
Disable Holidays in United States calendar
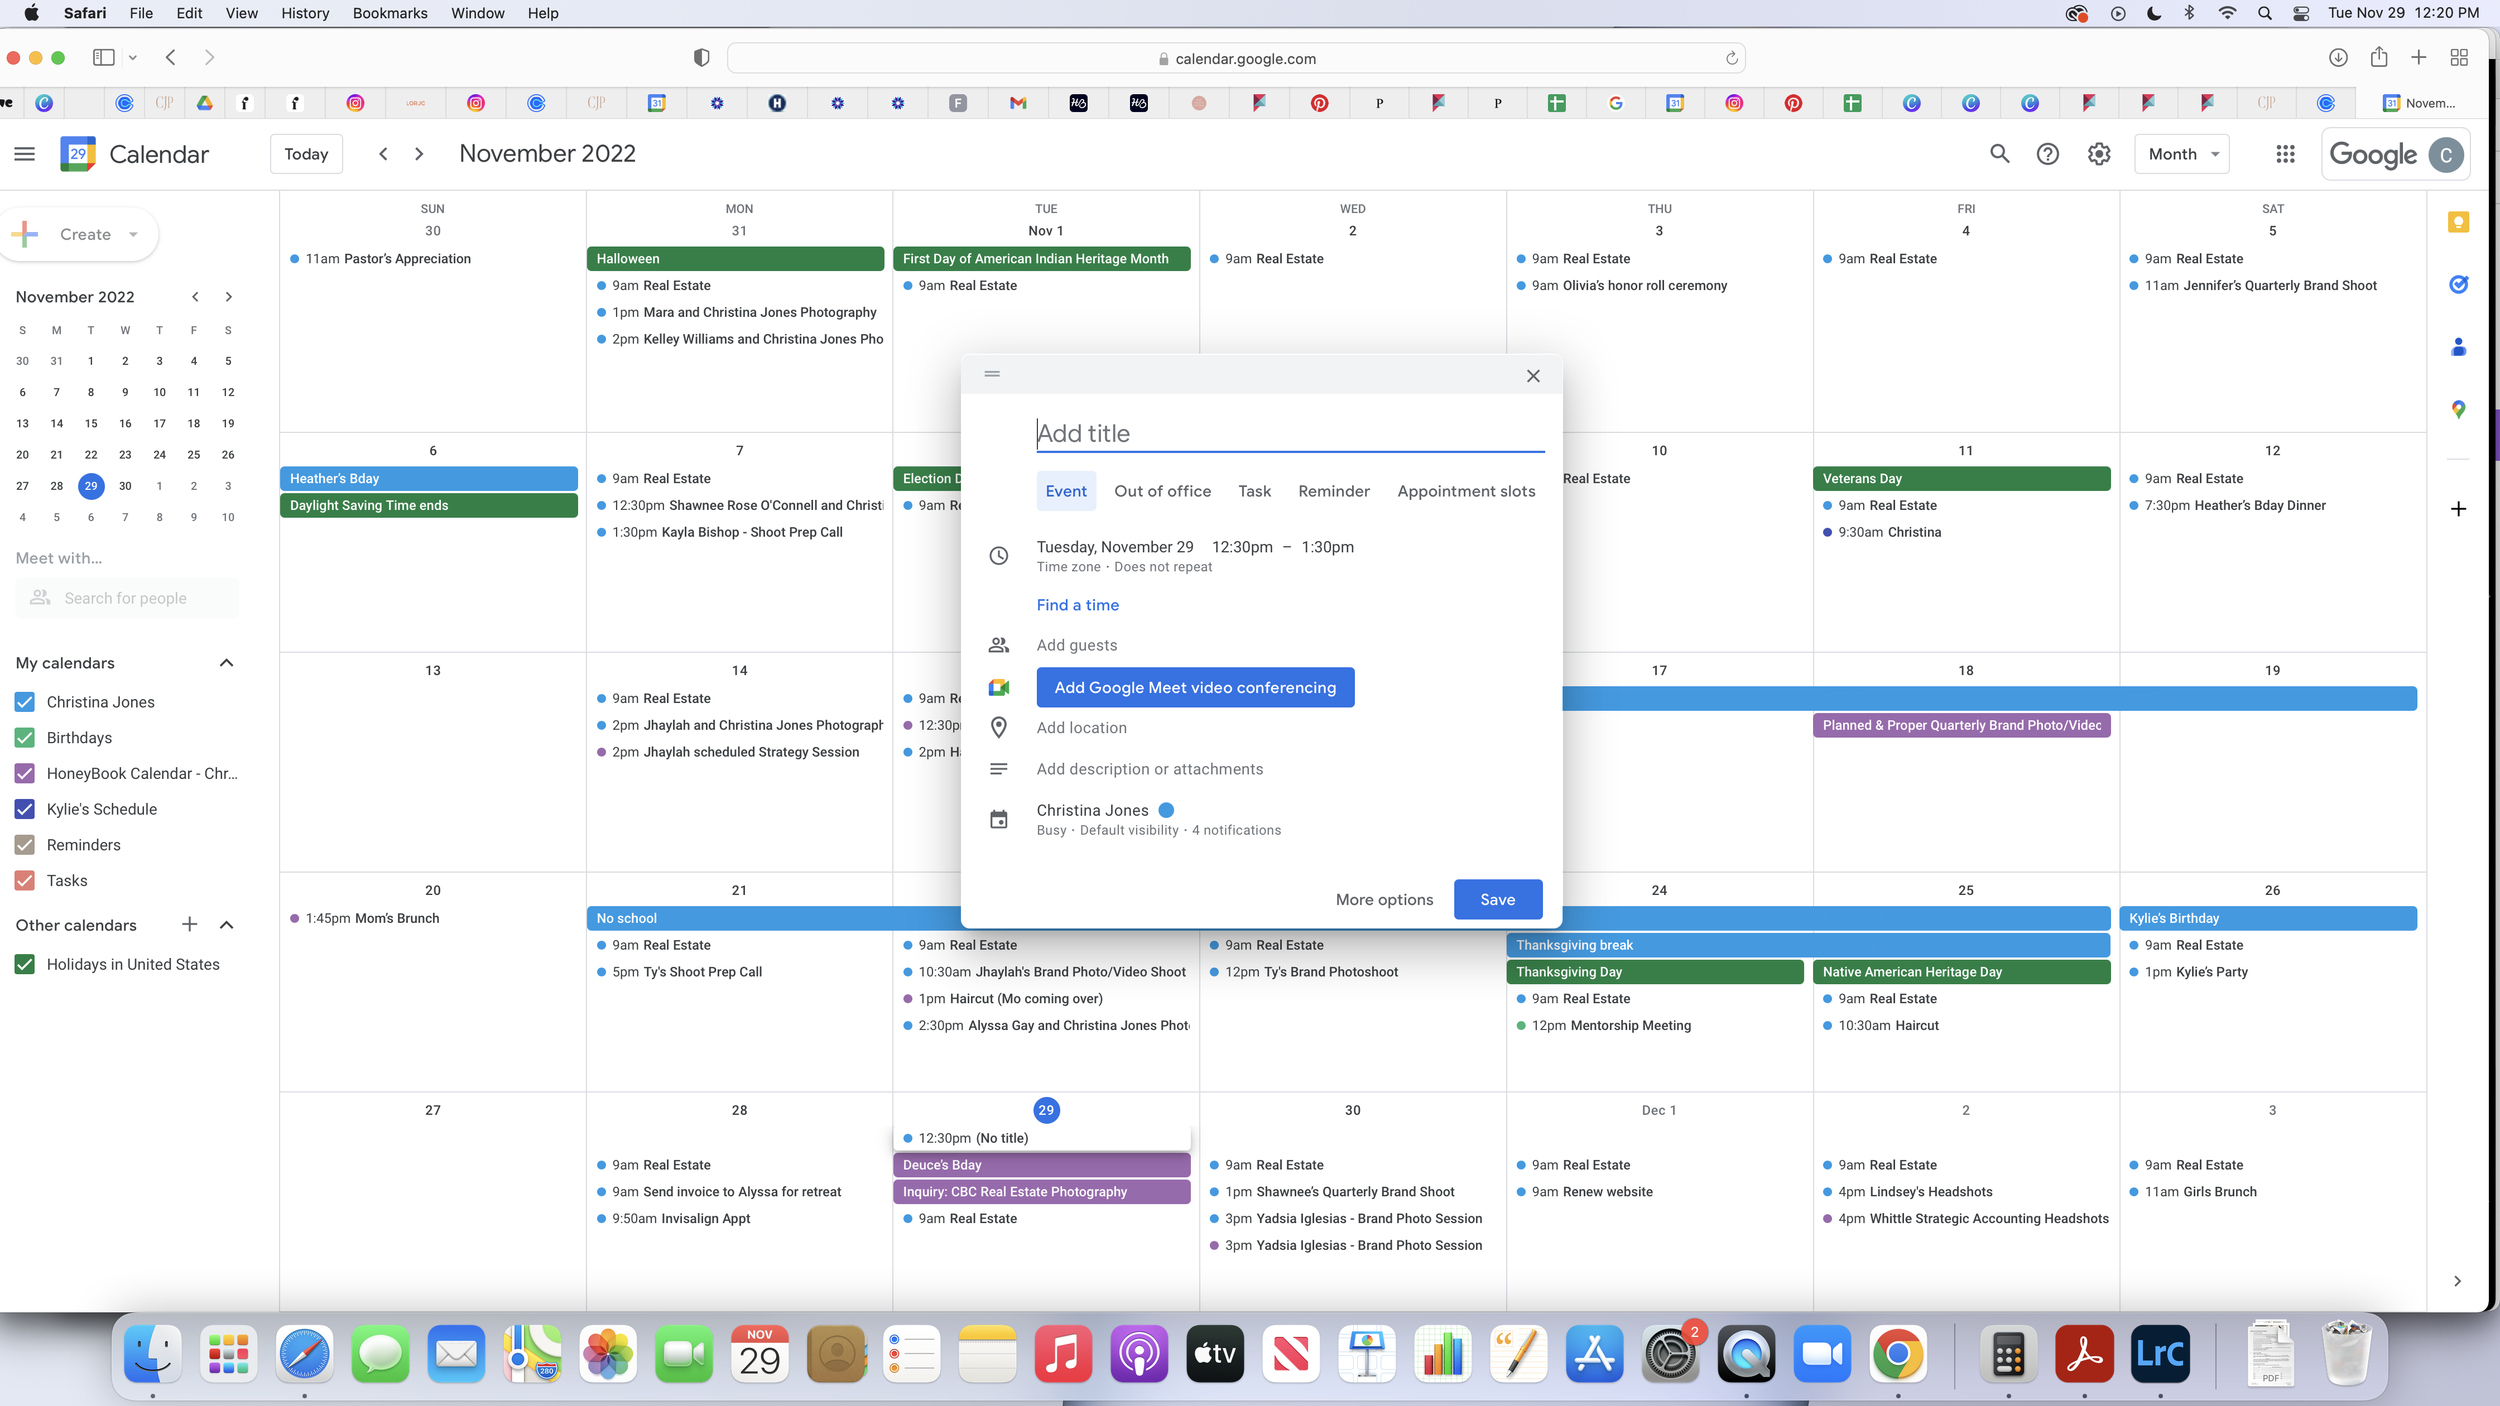(25, 964)
